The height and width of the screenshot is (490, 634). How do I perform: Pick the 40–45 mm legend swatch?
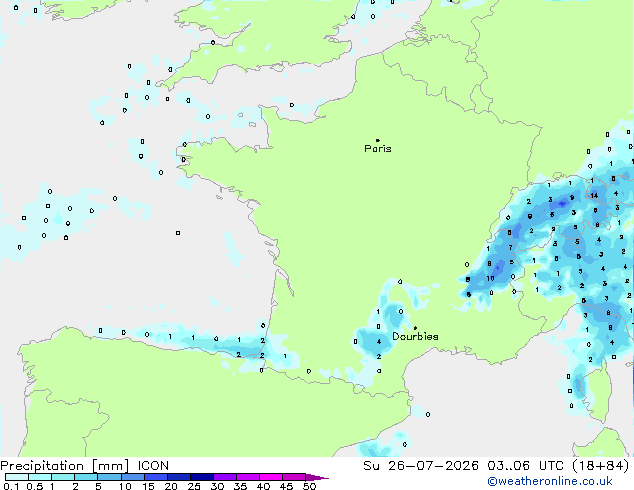point(271,477)
